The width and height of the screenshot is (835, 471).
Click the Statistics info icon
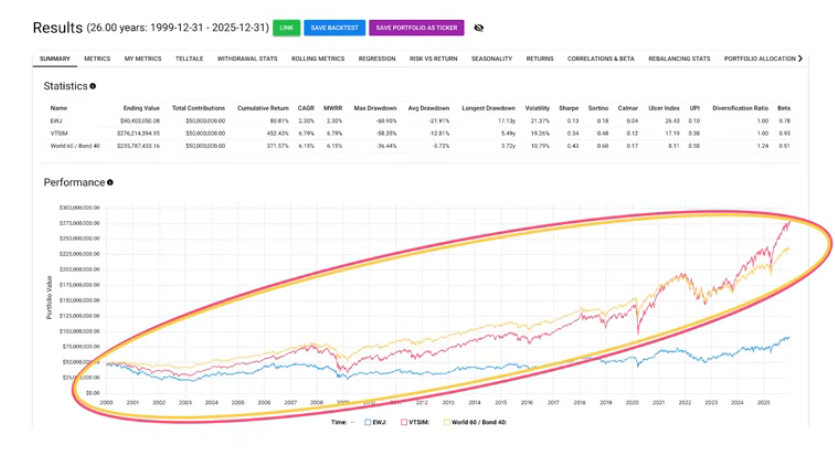point(93,86)
